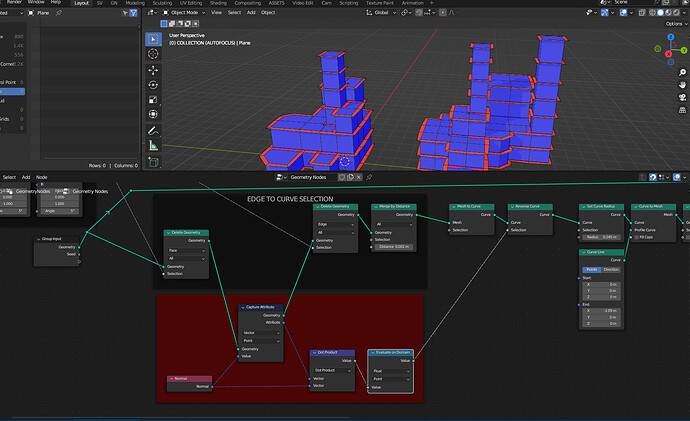
Task: Toggle X-ray view in viewport header
Action: click(642, 13)
